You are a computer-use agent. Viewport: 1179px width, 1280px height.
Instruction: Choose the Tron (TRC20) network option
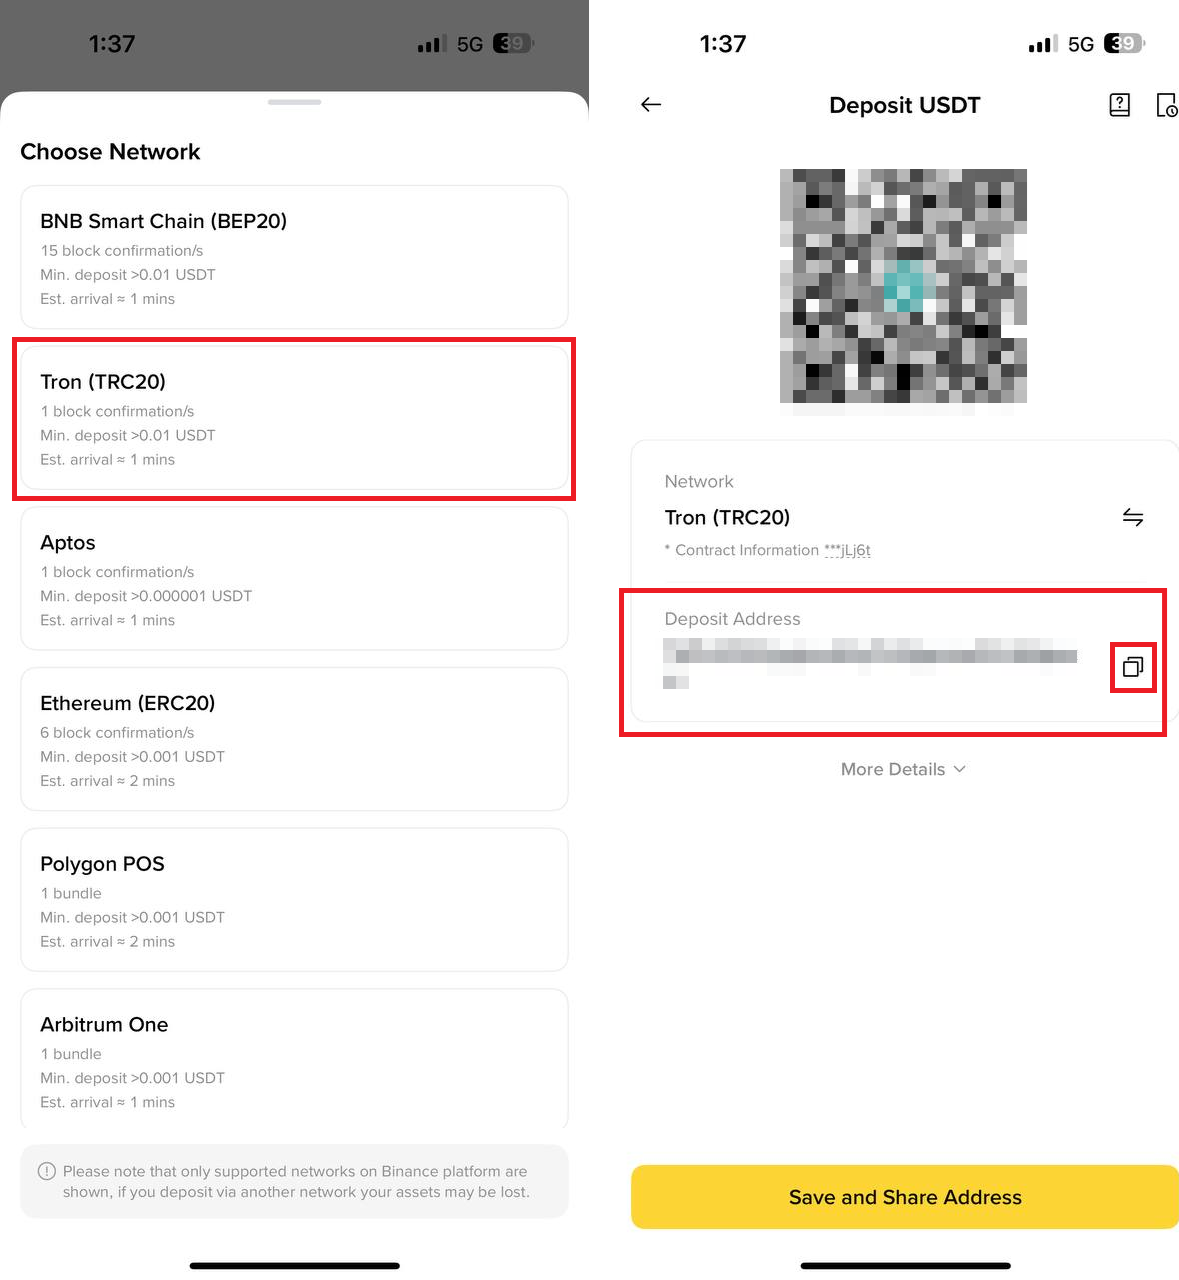(294, 418)
